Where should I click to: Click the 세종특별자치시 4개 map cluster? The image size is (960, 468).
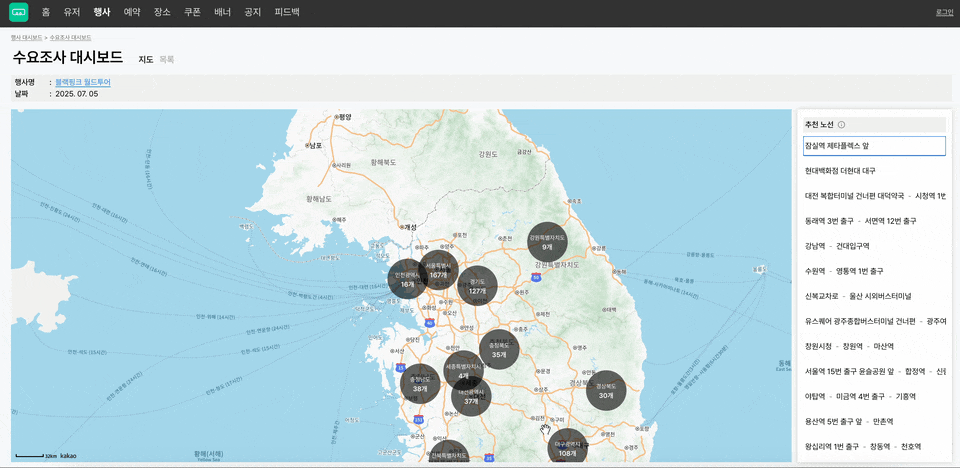point(463,371)
